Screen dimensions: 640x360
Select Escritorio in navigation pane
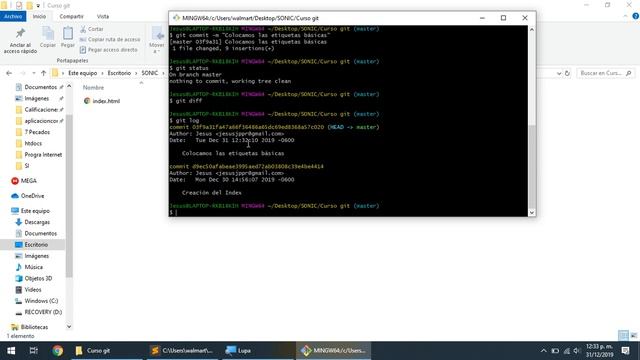(32, 244)
